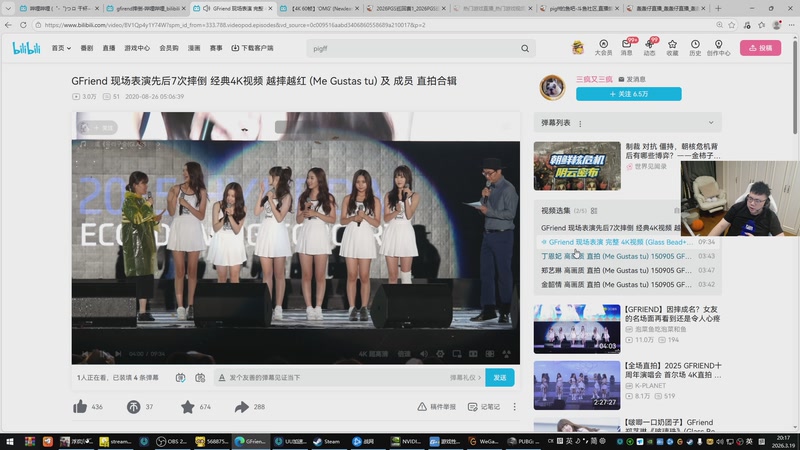Open 番剧 navigation item

pyautogui.click(x=87, y=48)
